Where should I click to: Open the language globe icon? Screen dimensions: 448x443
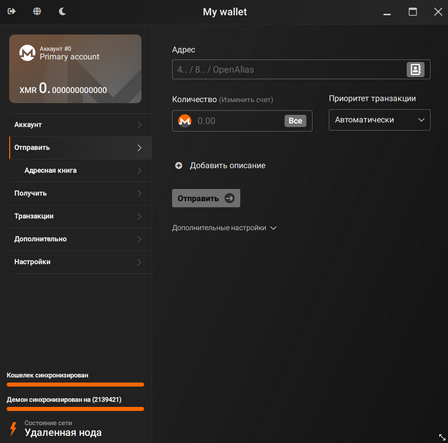[x=37, y=11]
